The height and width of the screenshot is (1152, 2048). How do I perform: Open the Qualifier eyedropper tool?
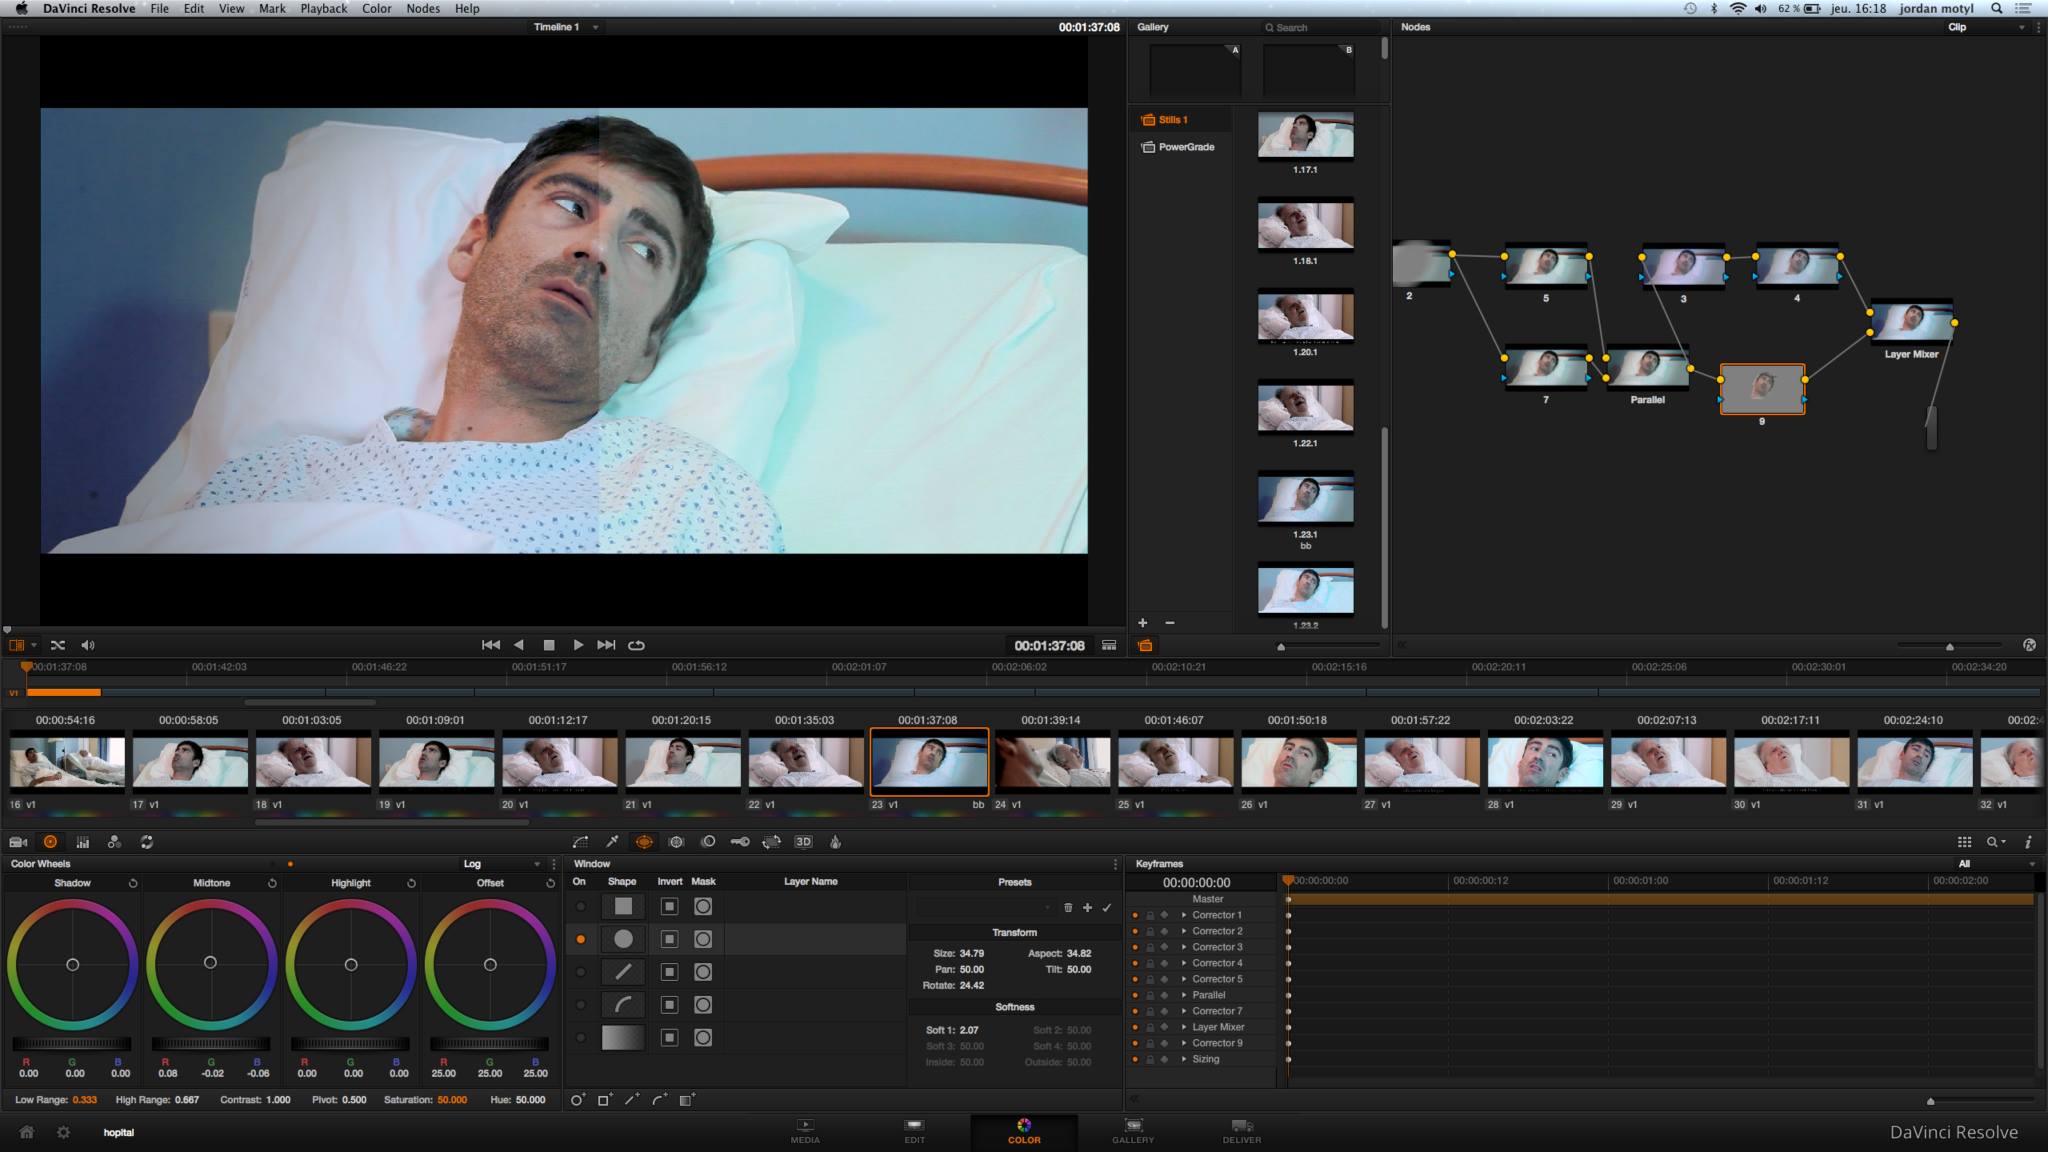pyautogui.click(x=612, y=841)
